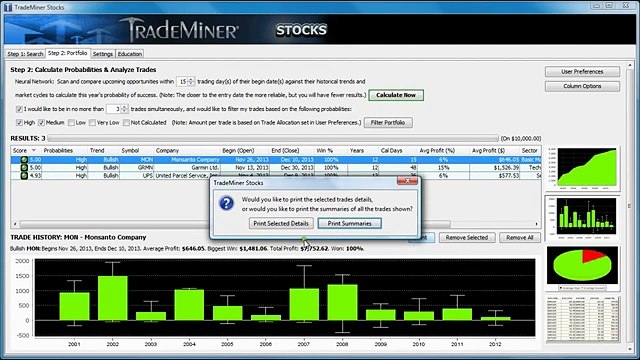Click the 2007 bar in trade history chart
The height and width of the screenshot is (360, 640).
304,304
